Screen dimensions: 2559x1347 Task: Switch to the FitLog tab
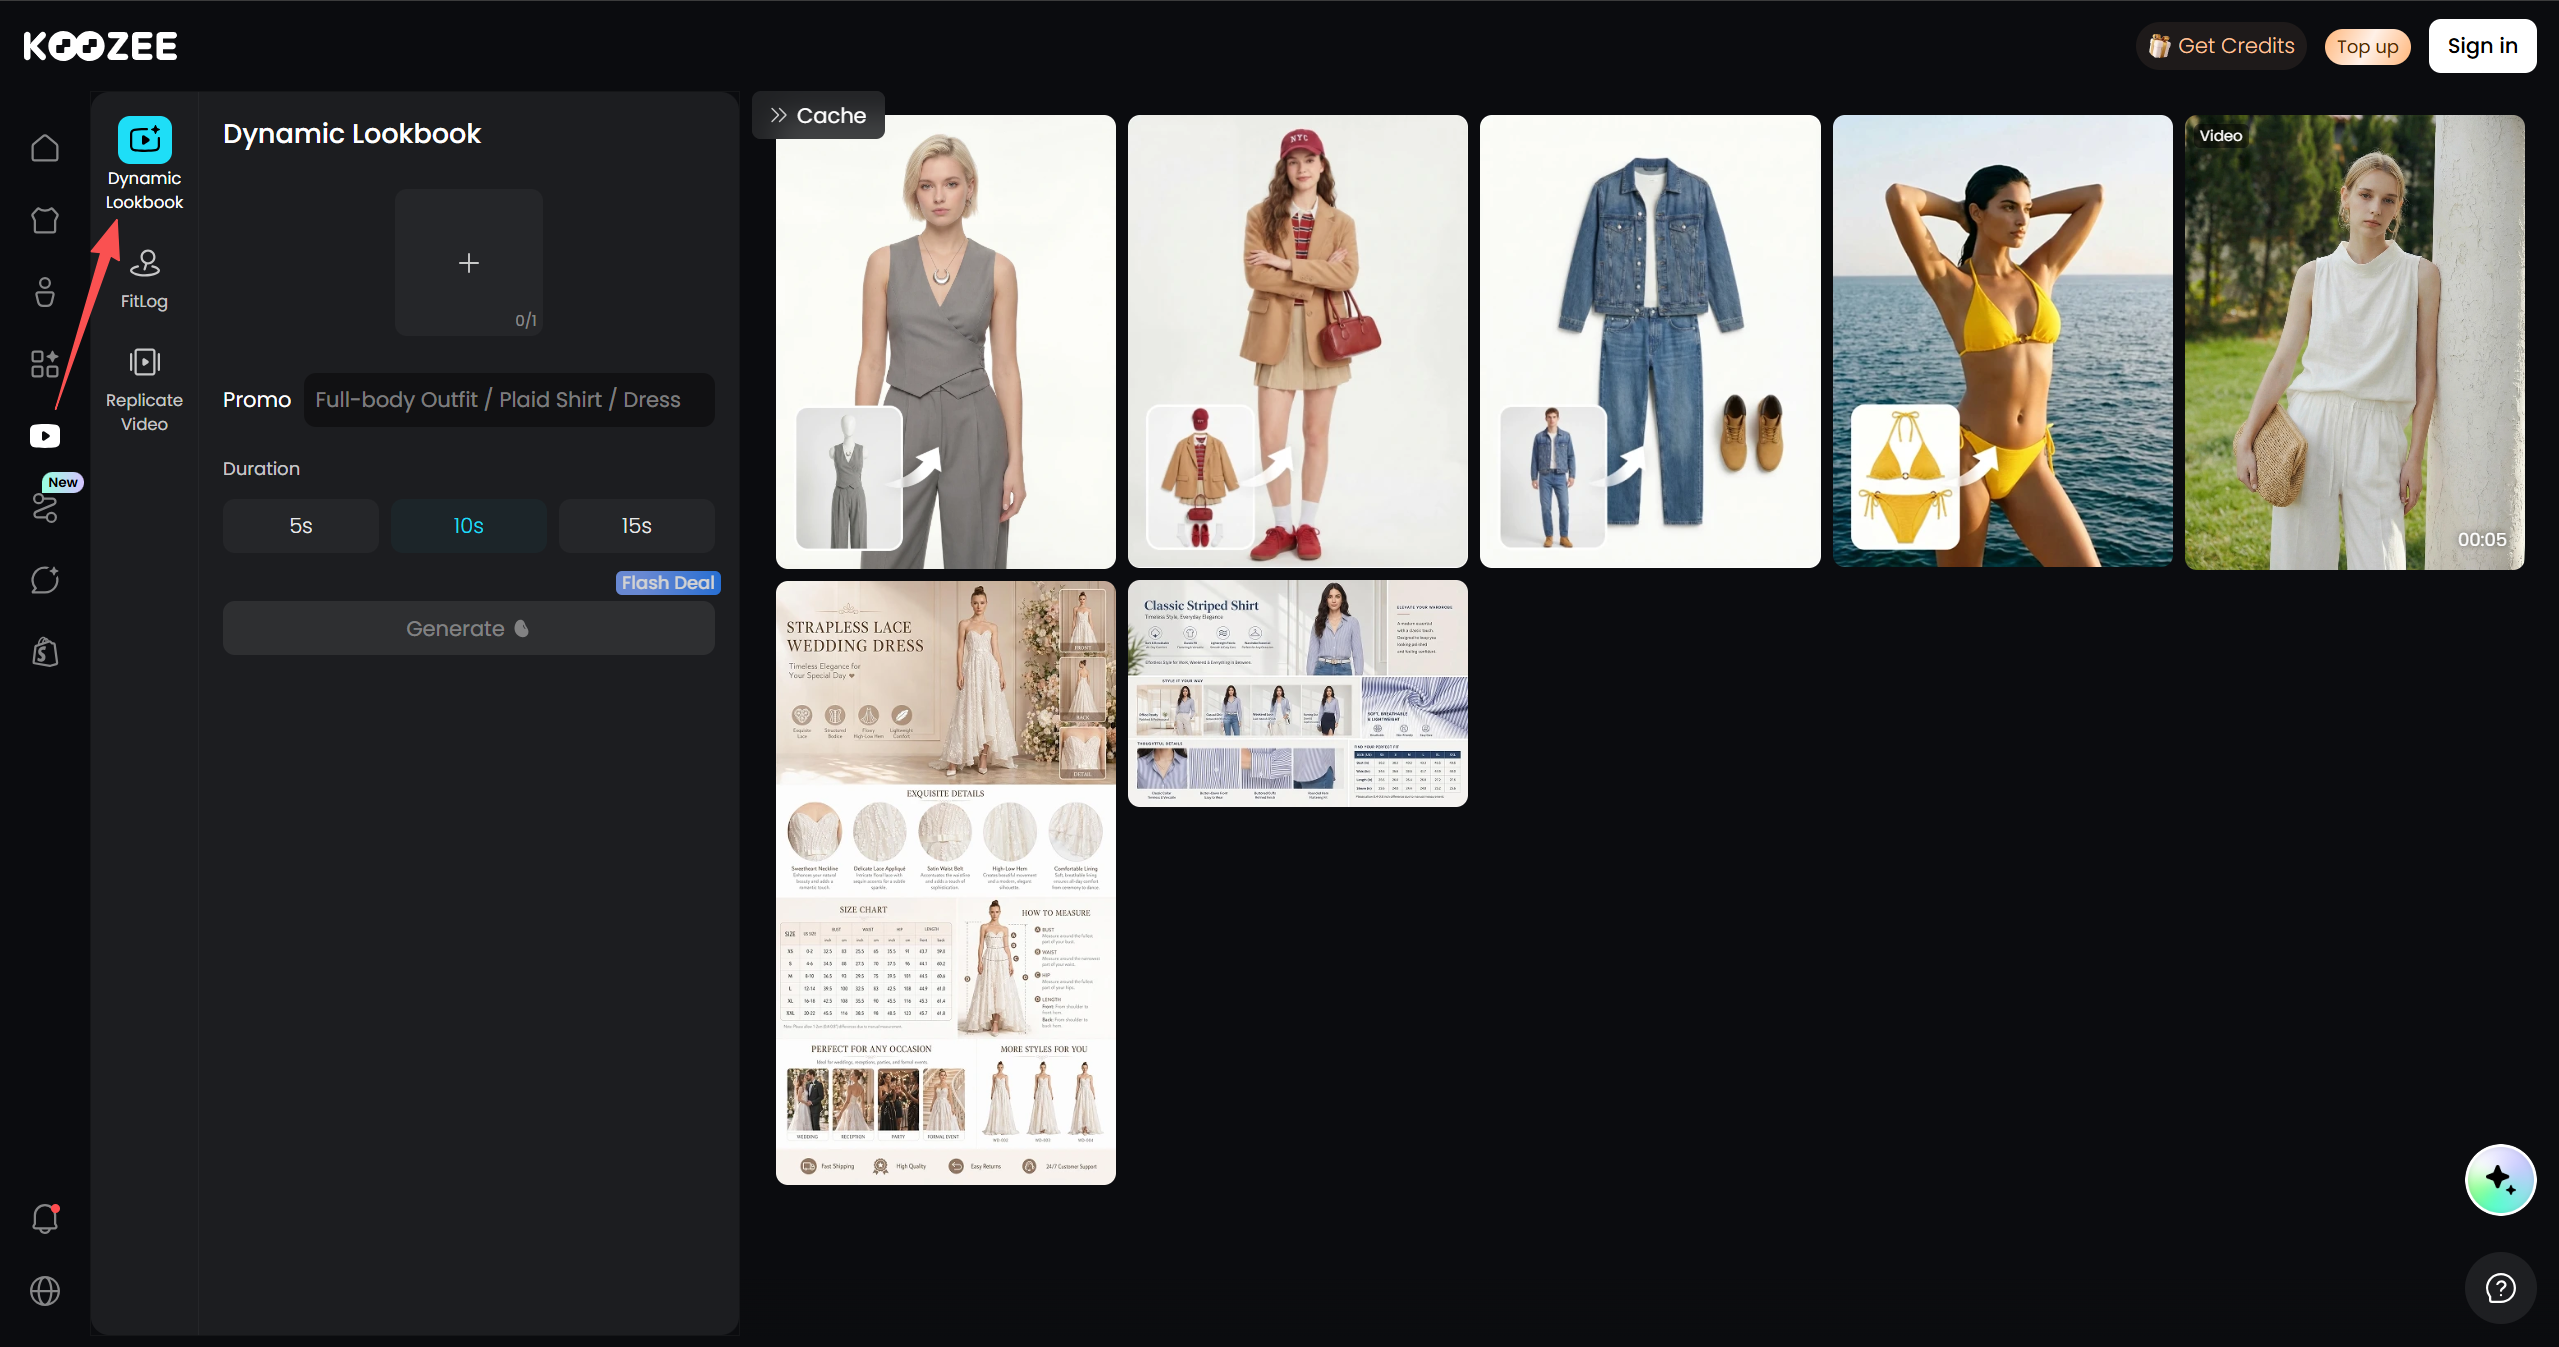tap(144, 280)
